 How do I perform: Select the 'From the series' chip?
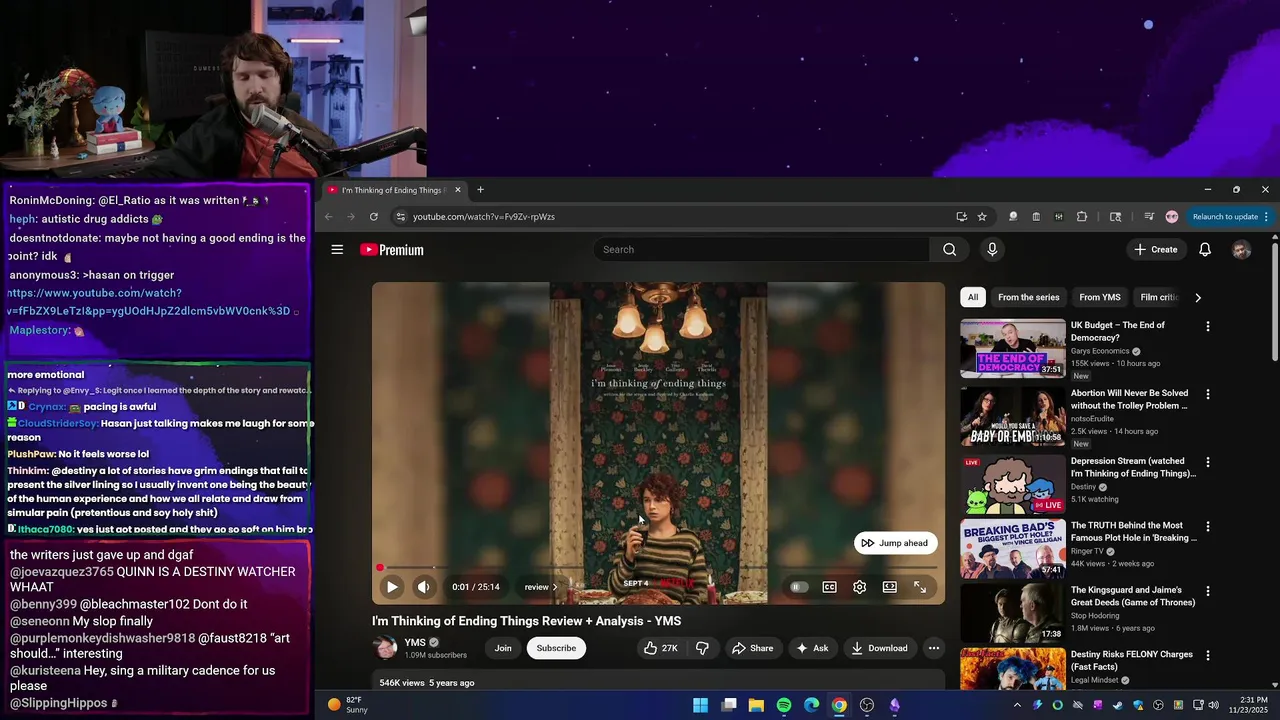(1028, 297)
